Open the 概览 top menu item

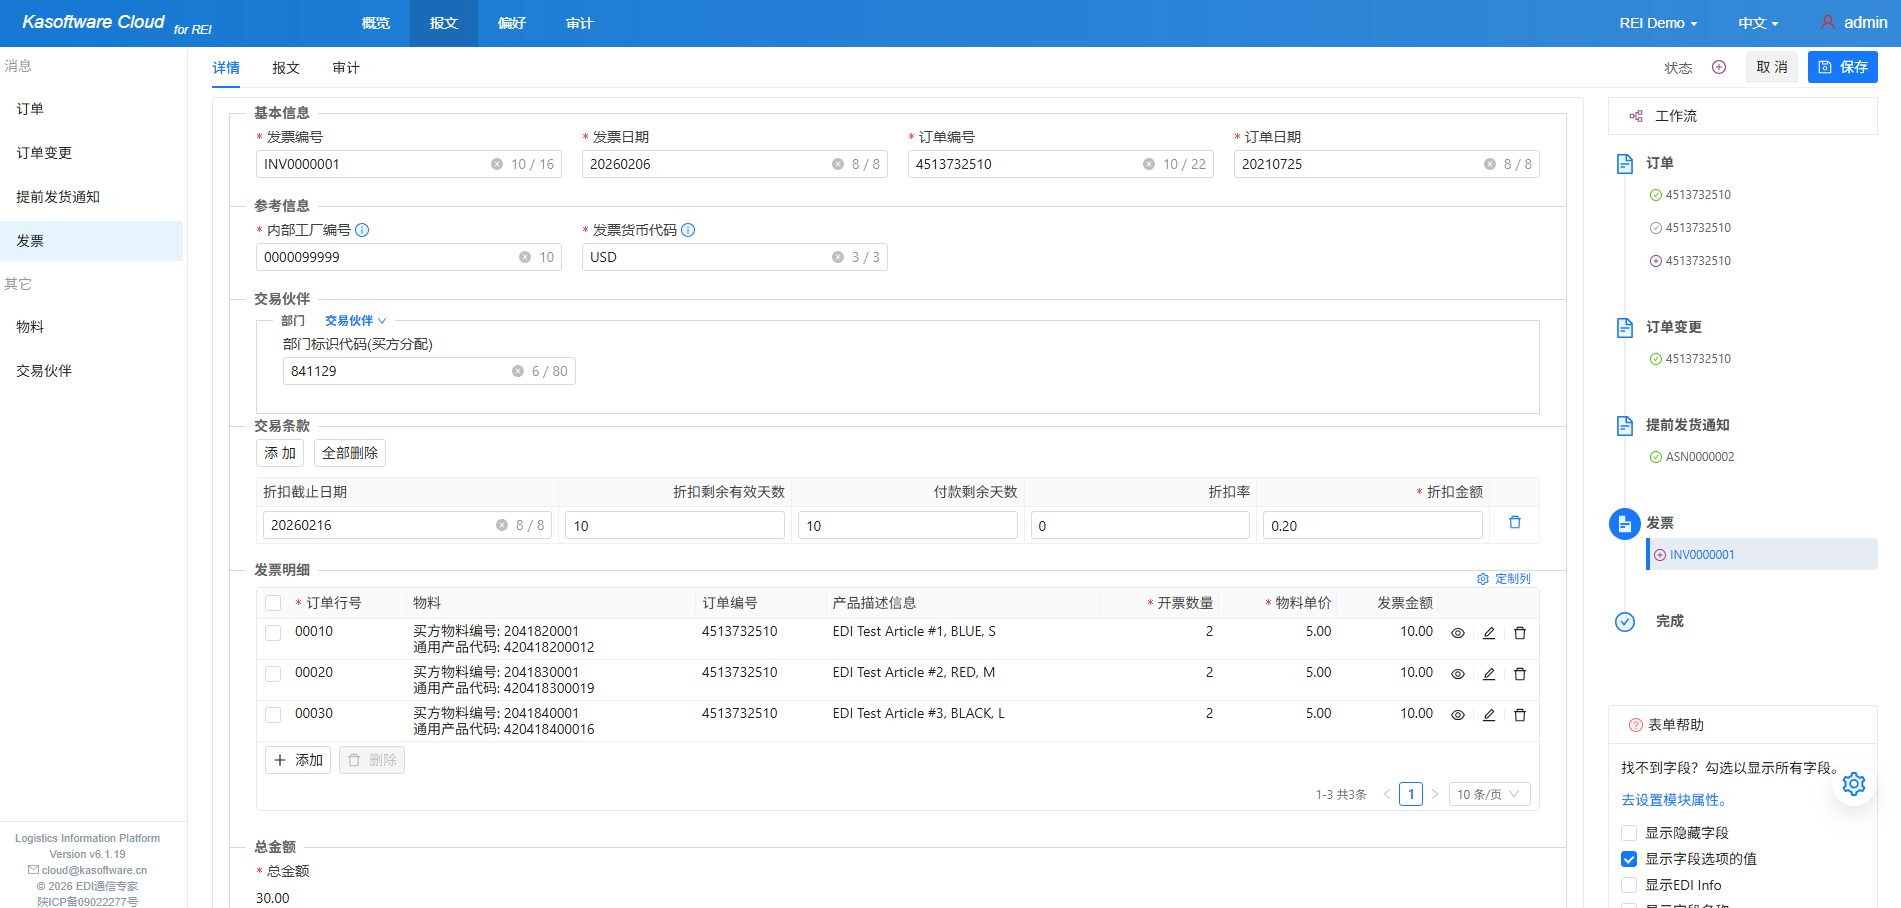(x=375, y=23)
